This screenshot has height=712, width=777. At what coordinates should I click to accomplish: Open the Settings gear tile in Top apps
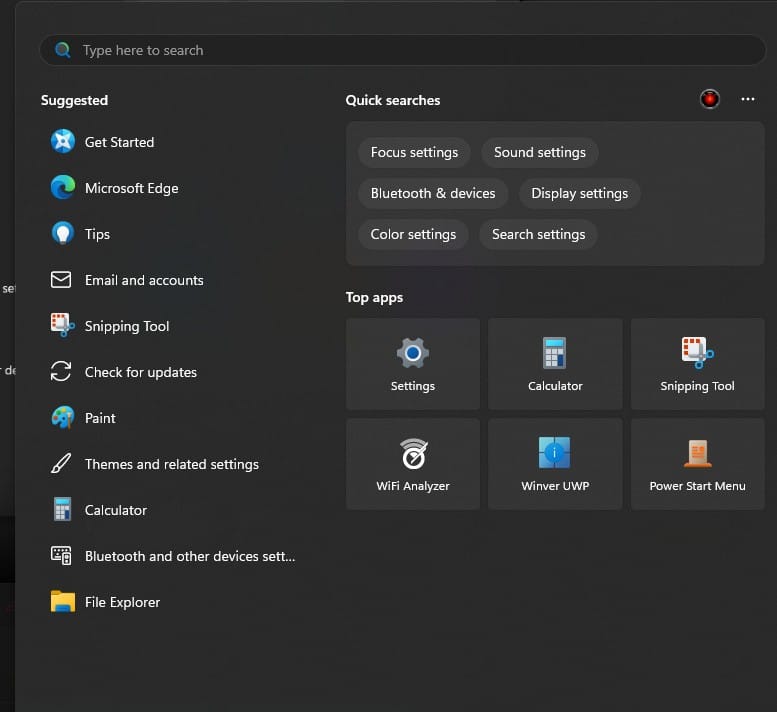coord(413,364)
